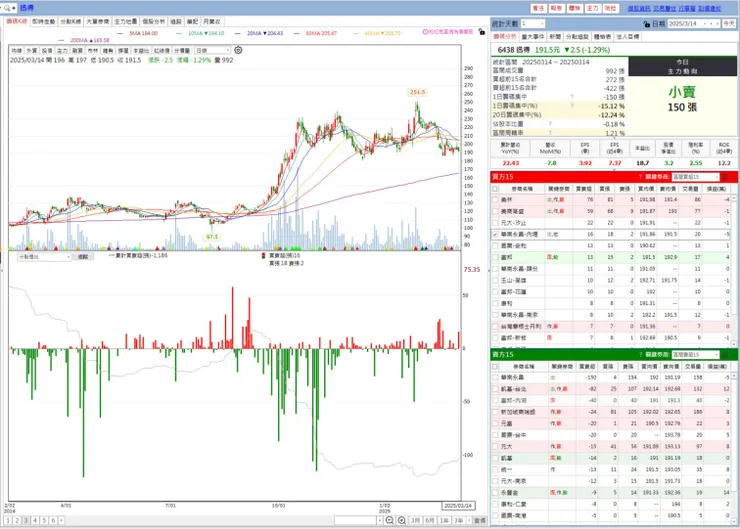The height and width of the screenshot is (529, 740).
Task: Set the chart range to 1年
Action: pos(444,520)
